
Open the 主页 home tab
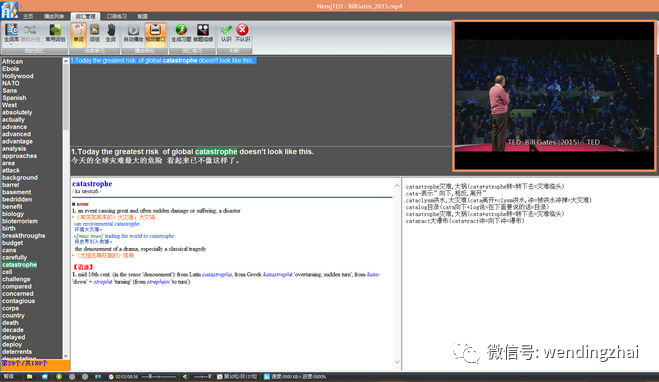tap(28, 16)
